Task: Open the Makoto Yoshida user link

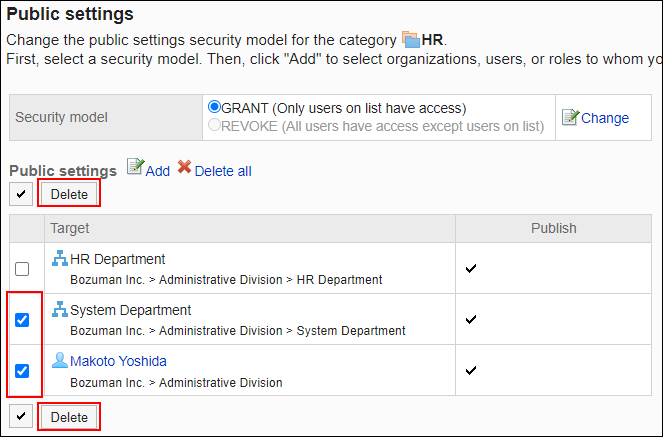Action: pyautogui.click(x=118, y=361)
